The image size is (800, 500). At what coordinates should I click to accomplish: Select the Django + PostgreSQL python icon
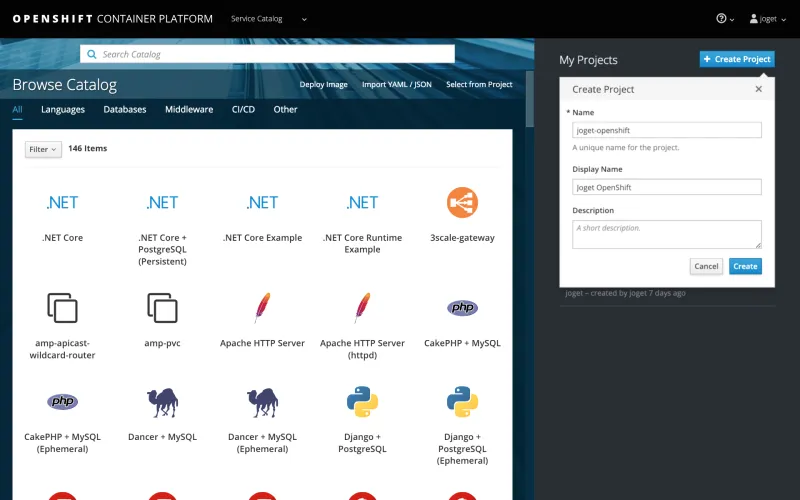[x=362, y=402]
